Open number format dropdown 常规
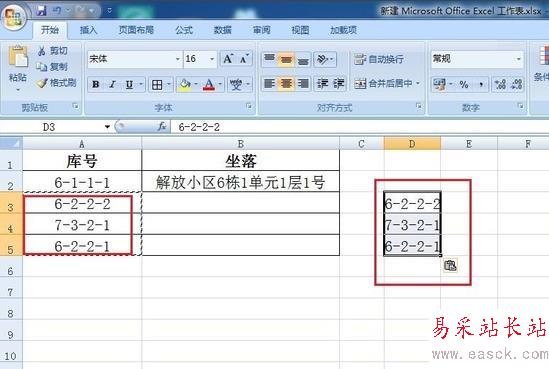This screenshot has height=369, width=549. coord(519,58)
